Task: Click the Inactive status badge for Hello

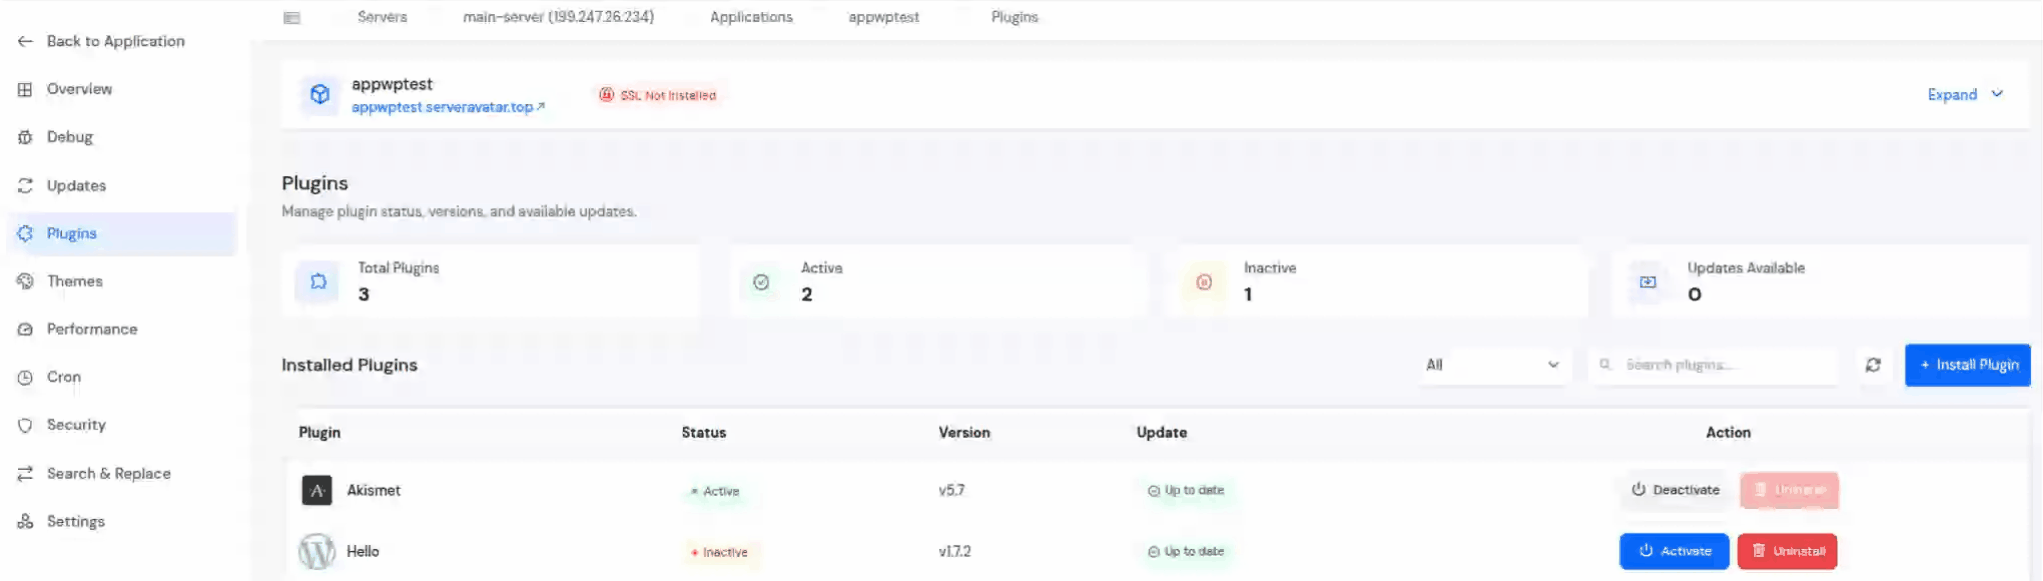Action: coord(719,552)
